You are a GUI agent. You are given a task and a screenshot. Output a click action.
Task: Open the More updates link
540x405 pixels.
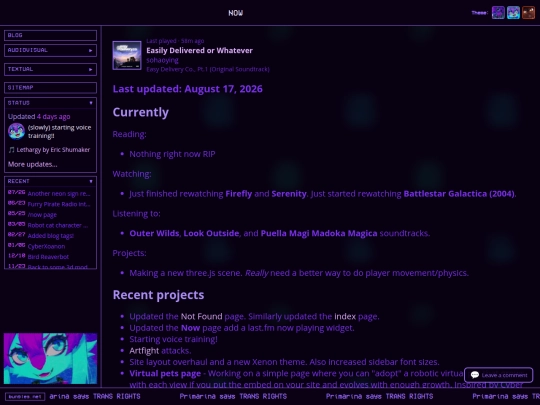(32, 164)
